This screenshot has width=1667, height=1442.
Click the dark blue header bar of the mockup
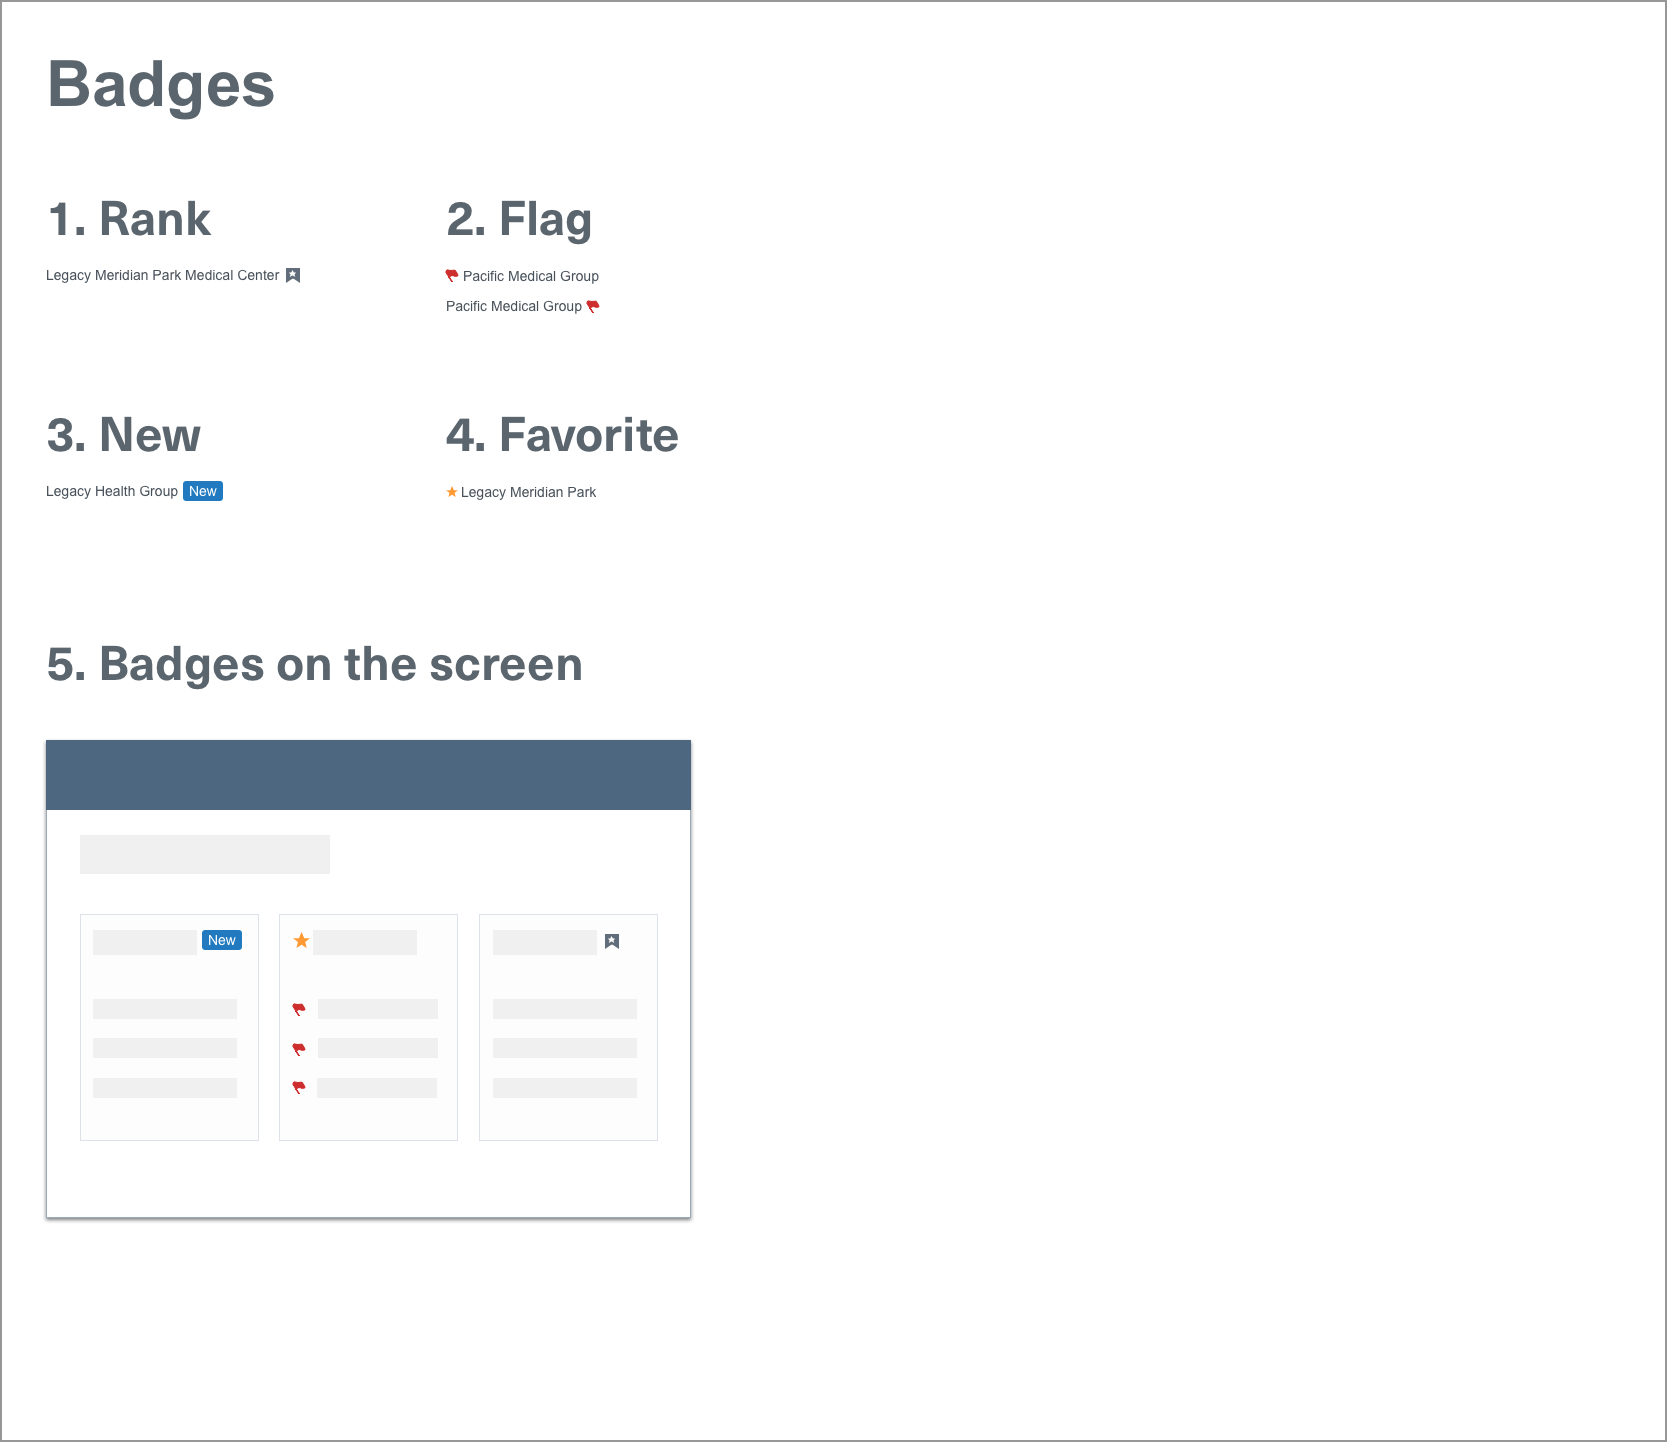368,775
